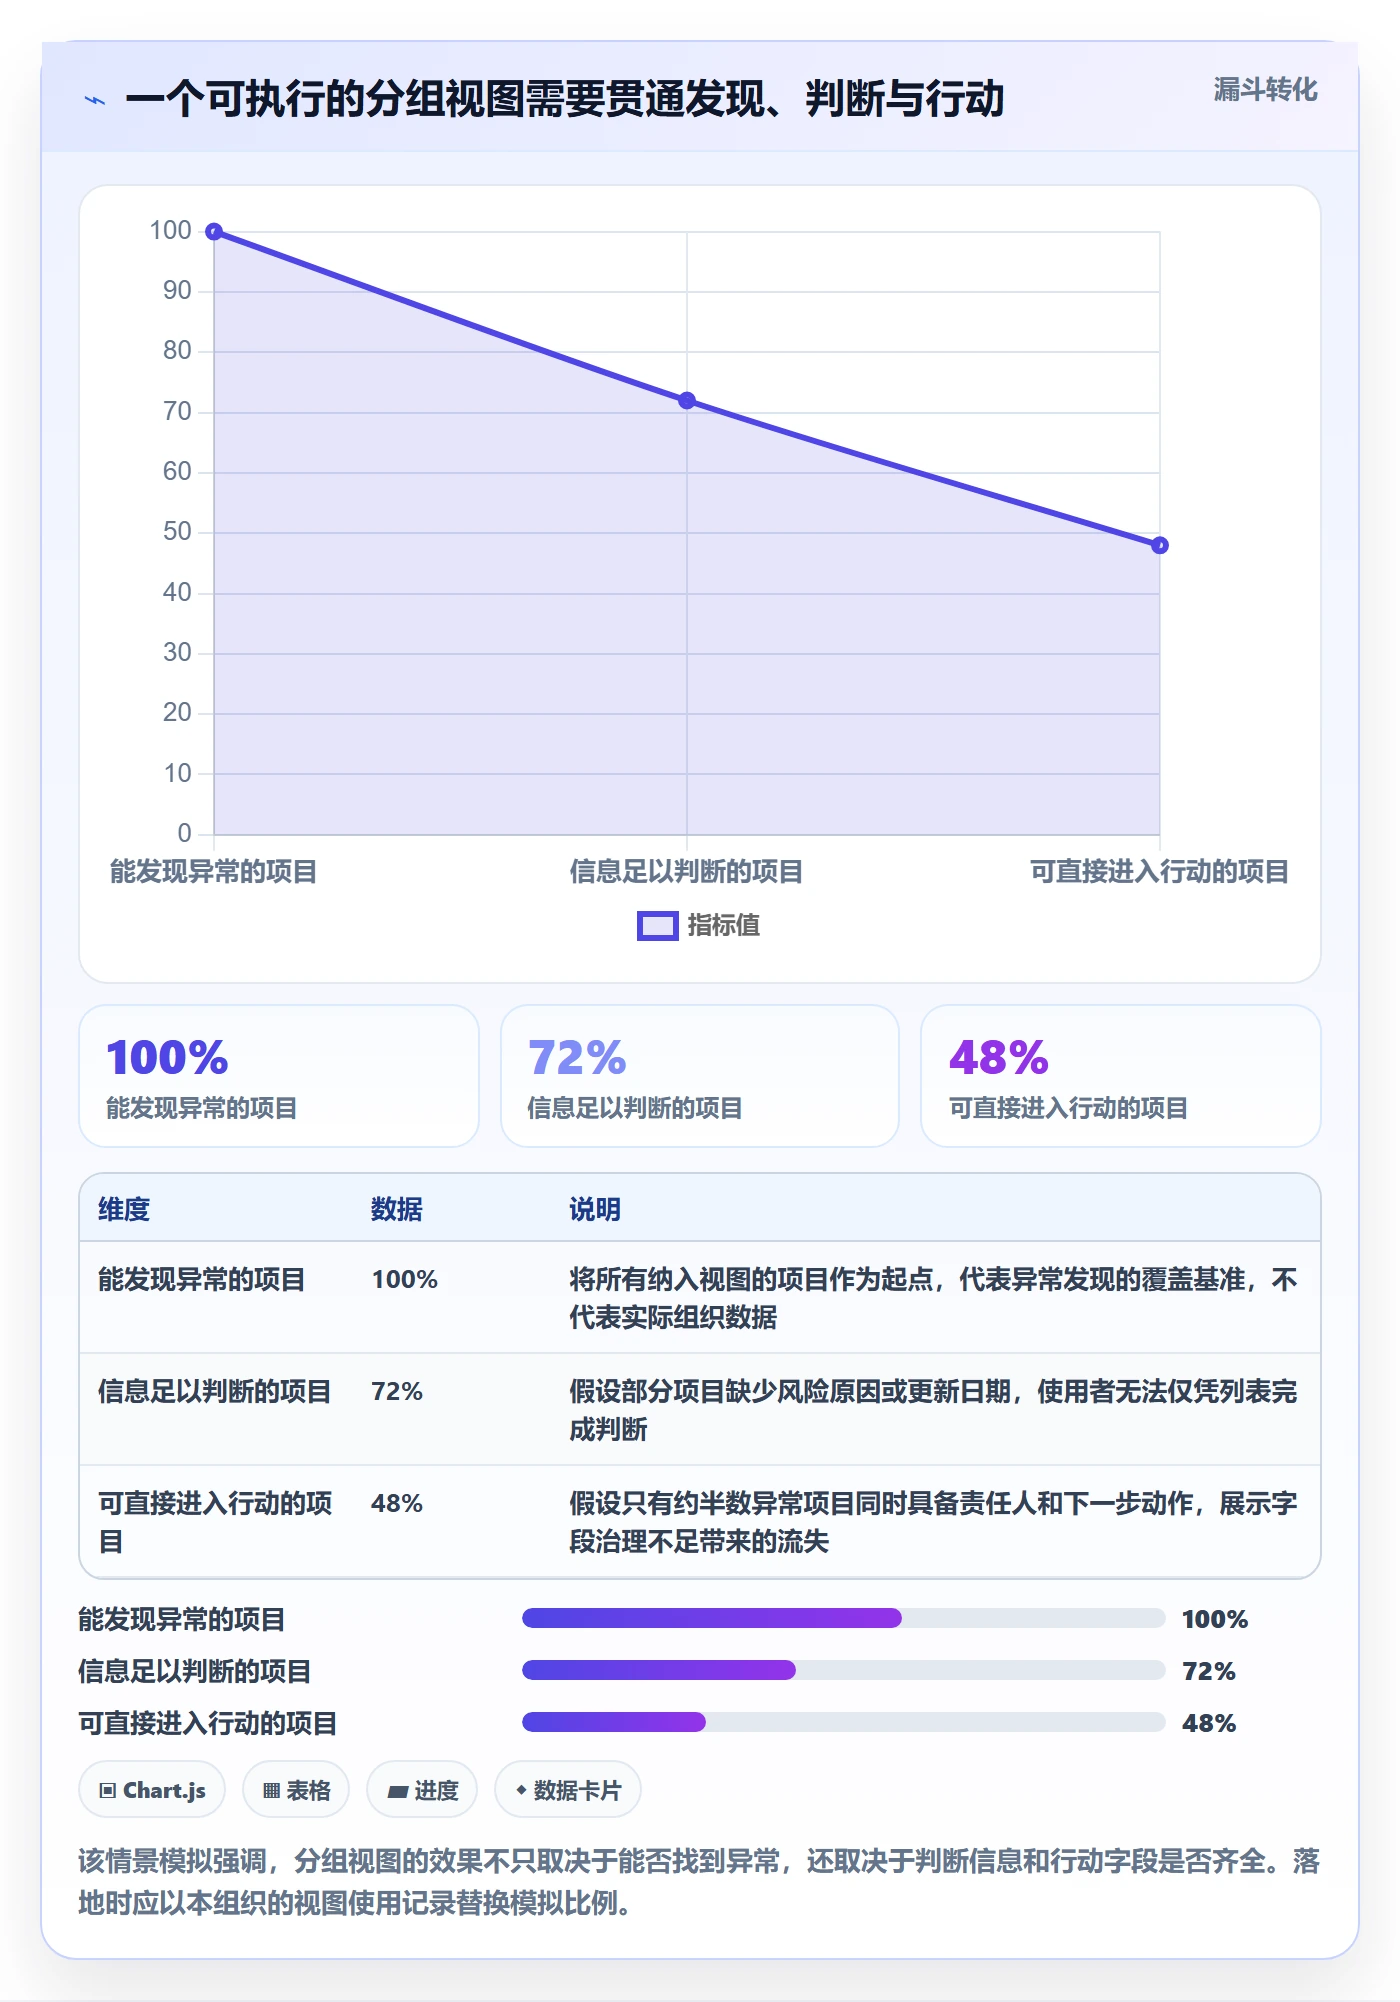The image size is (1400, 2002).
Task: Click x-axis label 能发现异常的项目
Action: [x=213, y=872]
